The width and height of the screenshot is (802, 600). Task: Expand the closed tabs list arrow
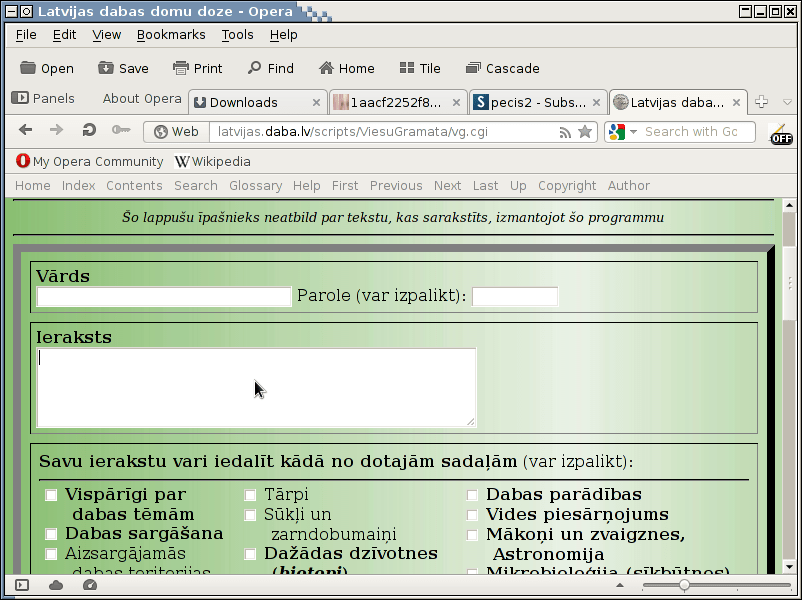(x=787, y=102)
